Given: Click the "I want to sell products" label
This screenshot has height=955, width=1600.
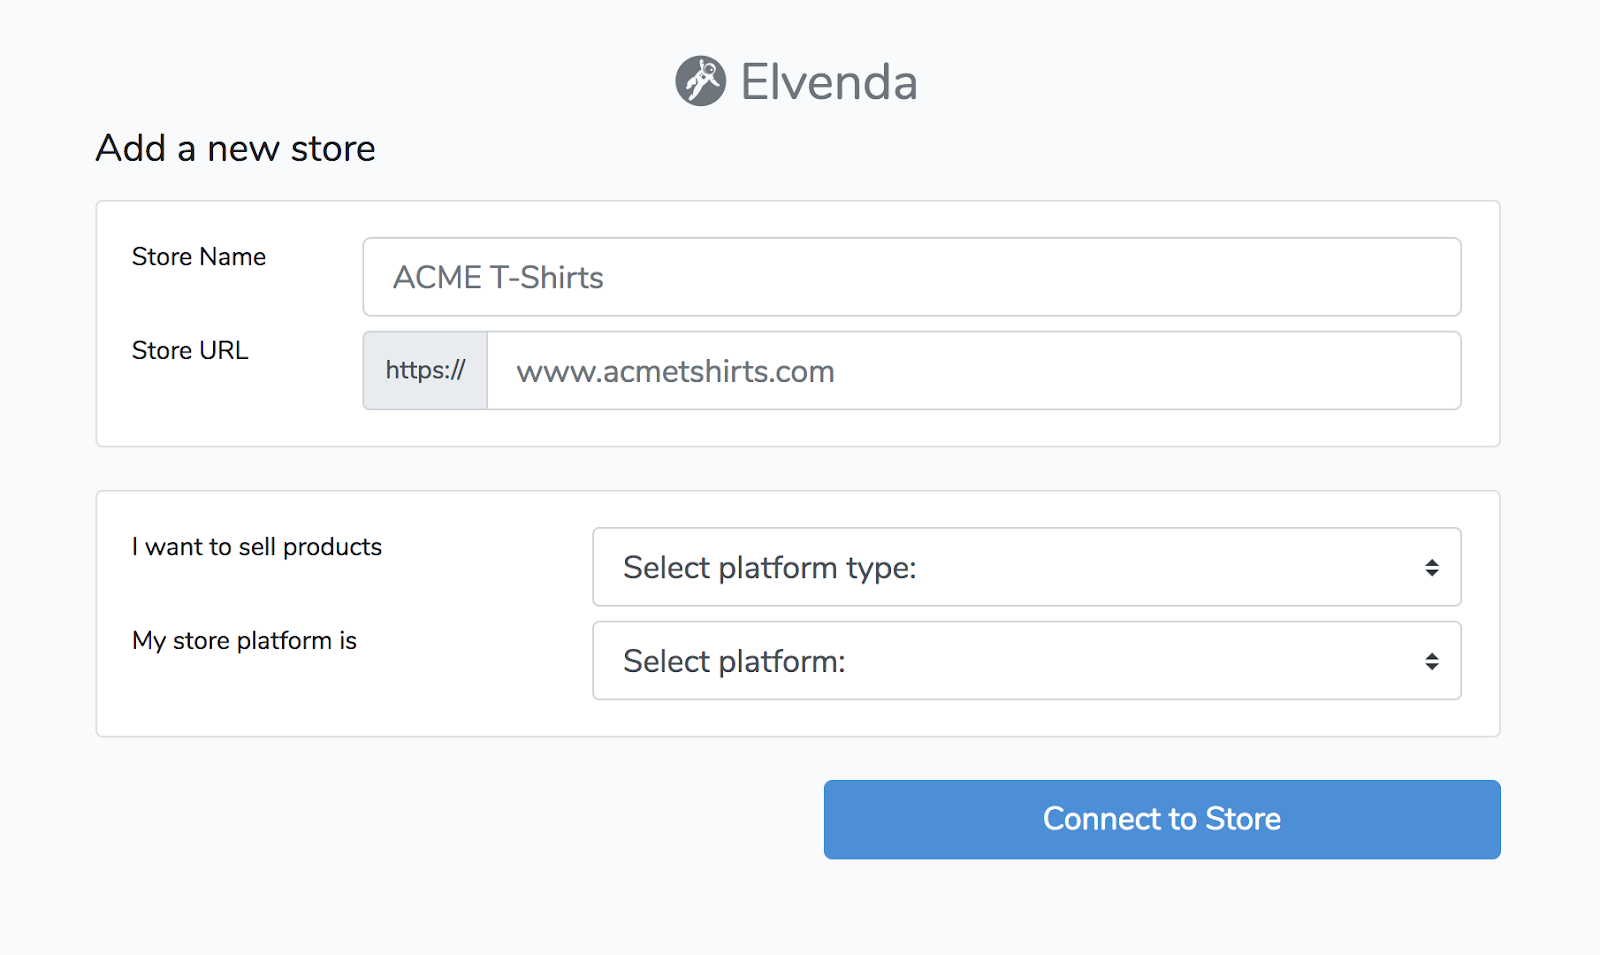Looking at the screenshot, I should coord(256,547).
